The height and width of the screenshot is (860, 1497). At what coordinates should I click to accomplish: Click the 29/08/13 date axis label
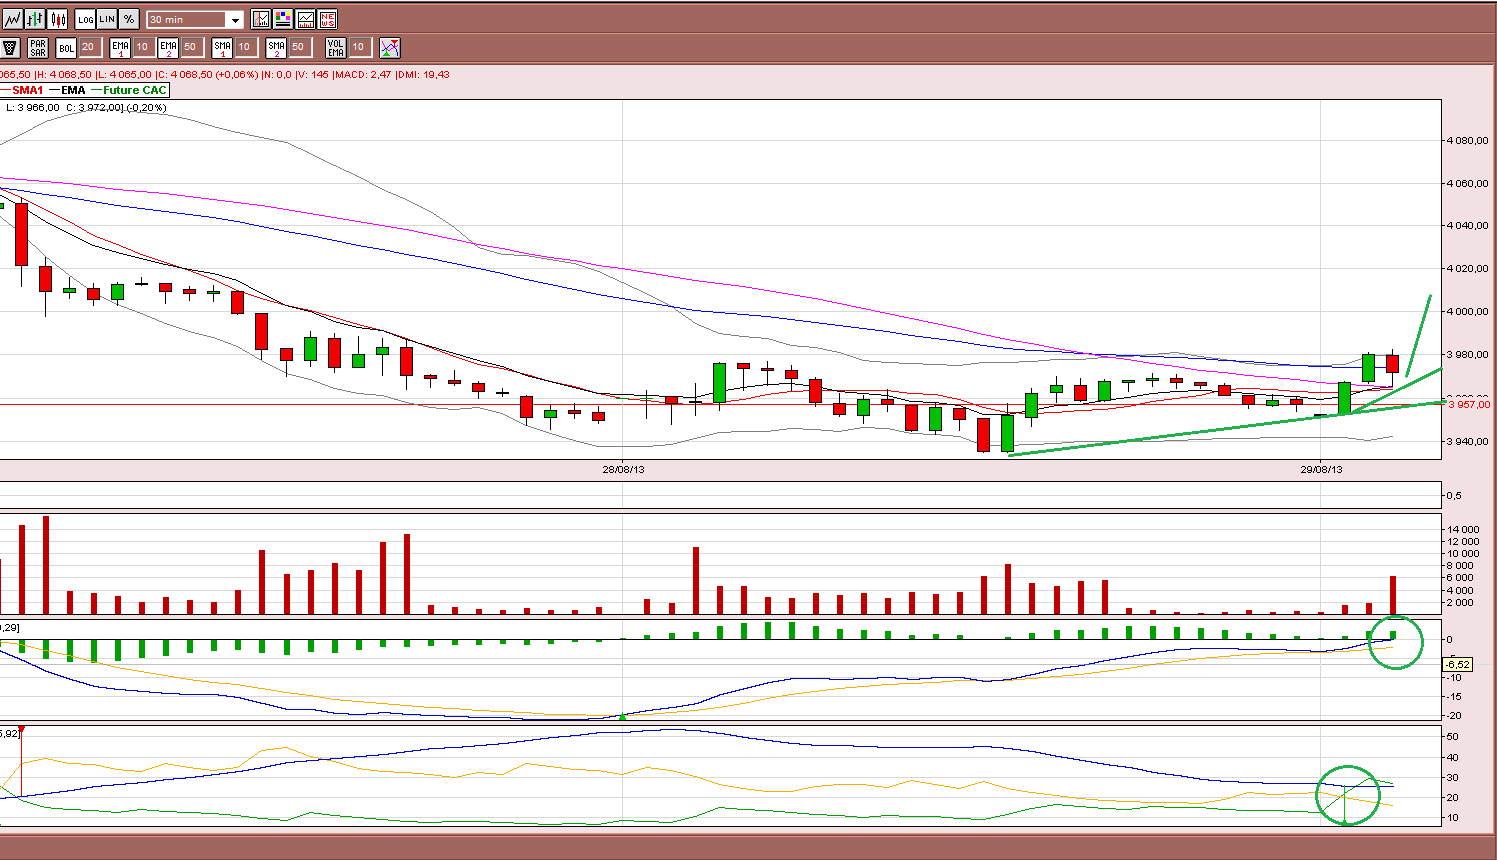point(1321,469)
